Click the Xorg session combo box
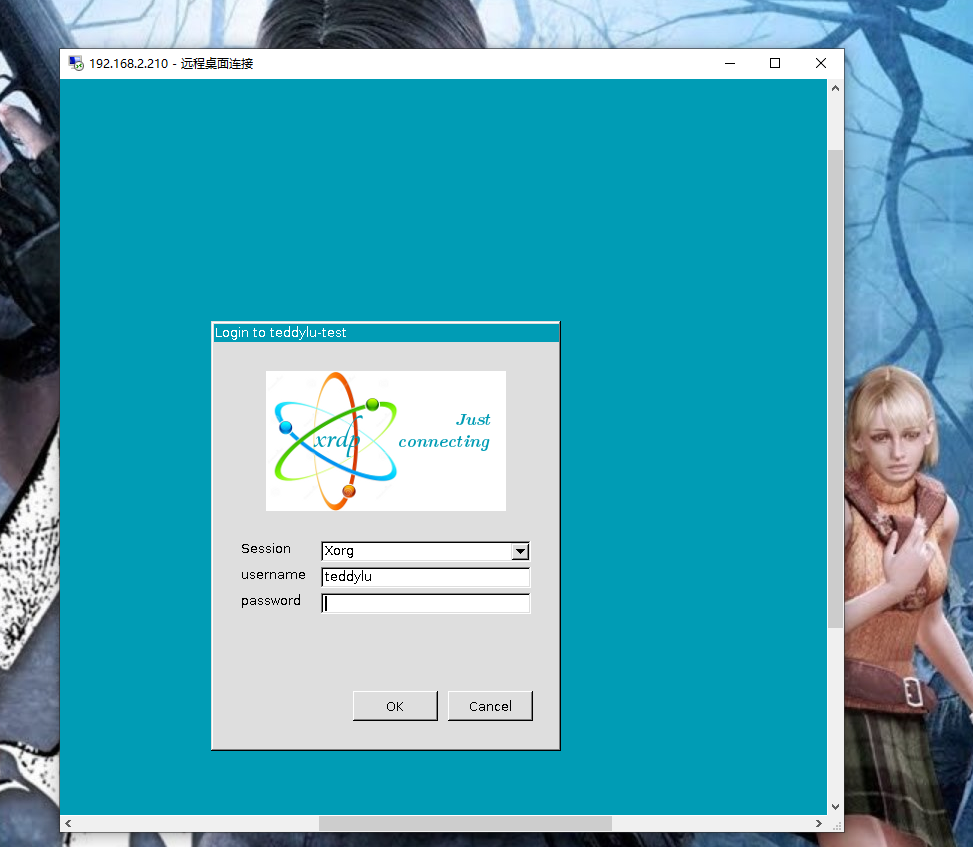Image resolution: width=973 pixels, height=847 pixels. (x=425, y=551)
